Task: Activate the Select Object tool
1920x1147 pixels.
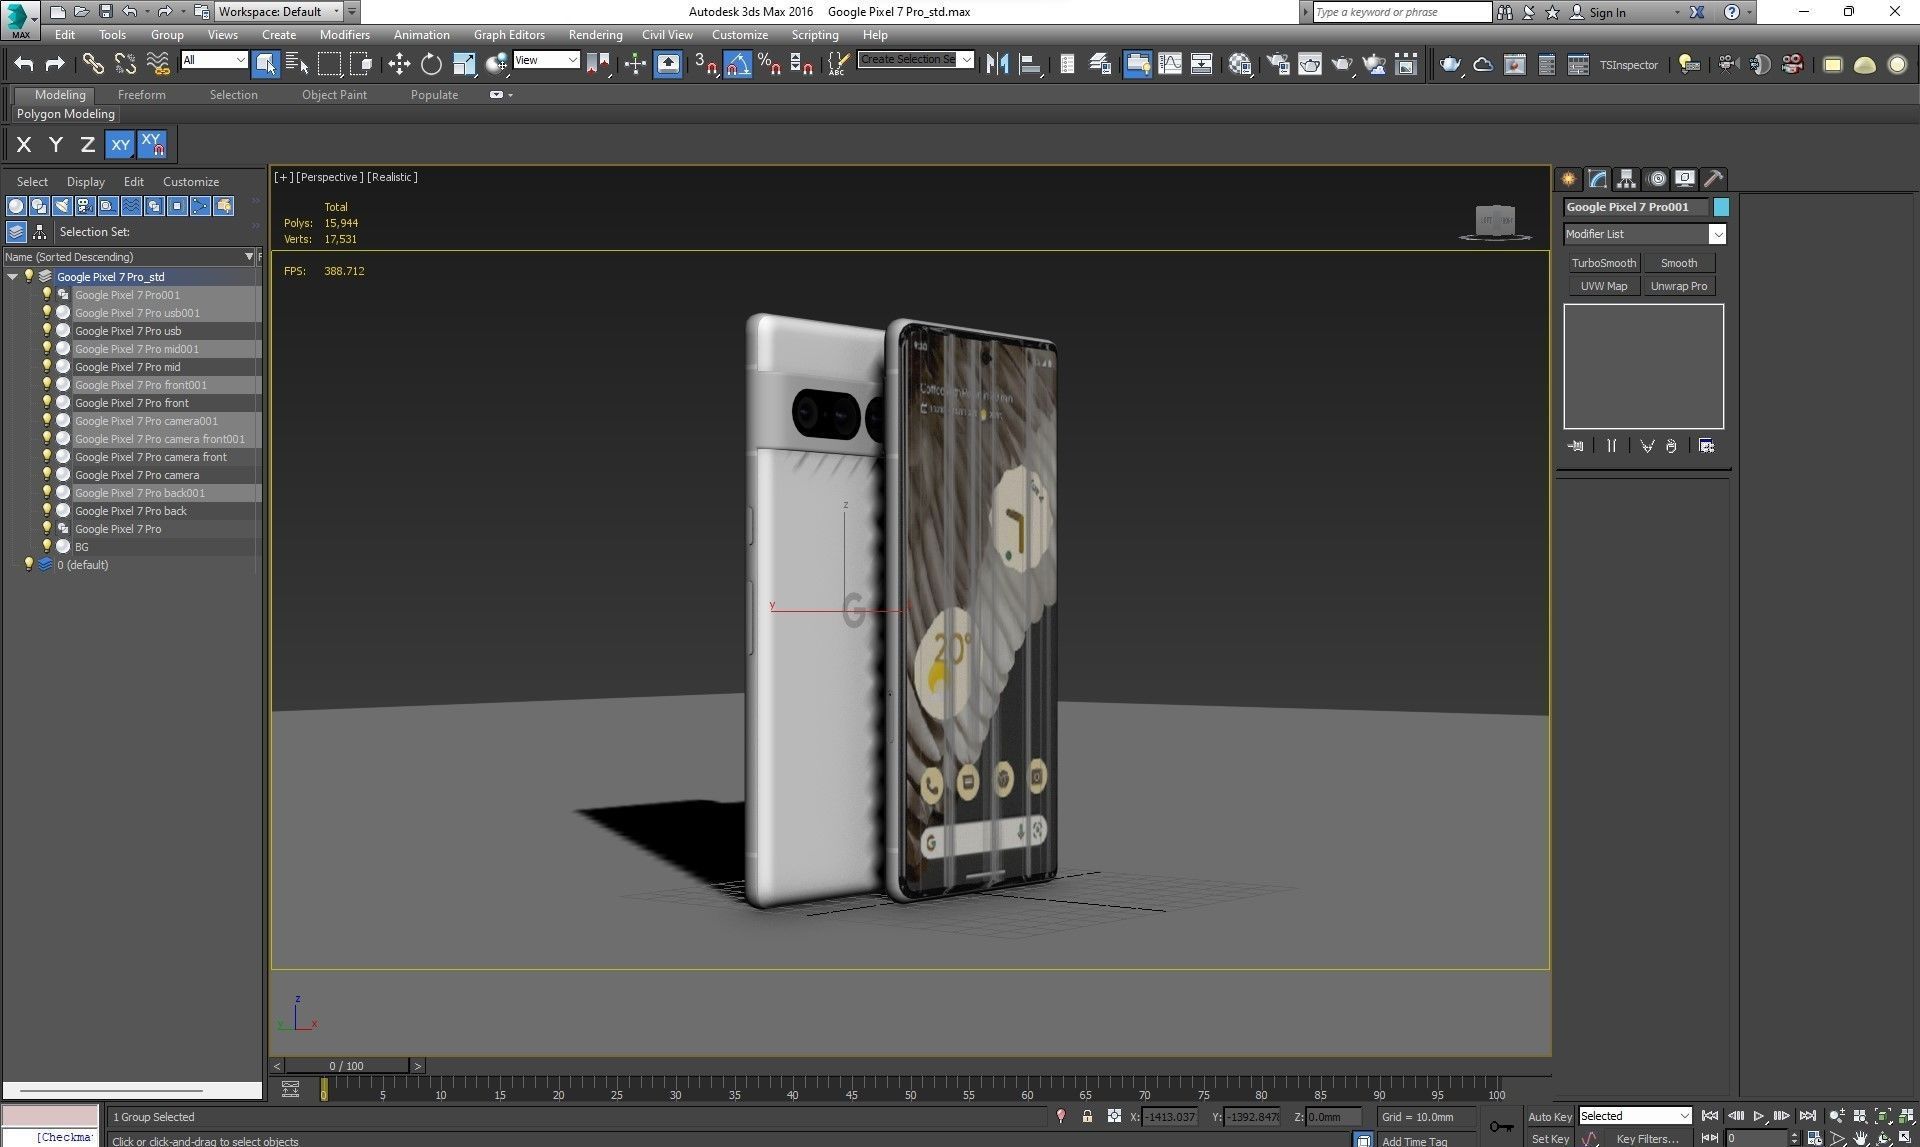Action: tap(266, 64)
